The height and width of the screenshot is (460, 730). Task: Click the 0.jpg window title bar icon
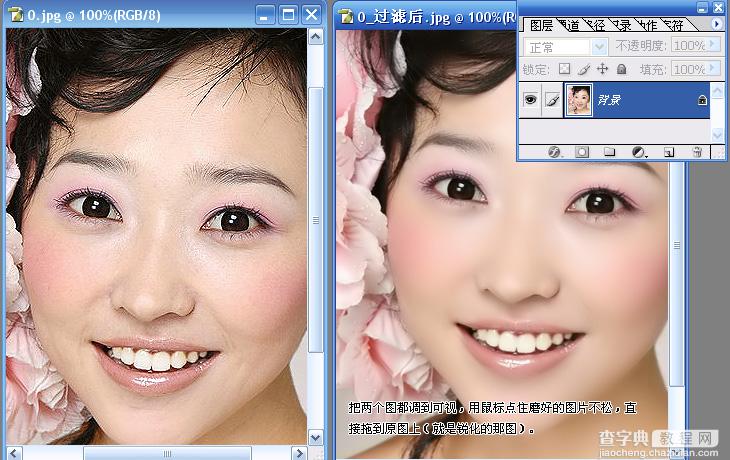(x=16, y=14)
